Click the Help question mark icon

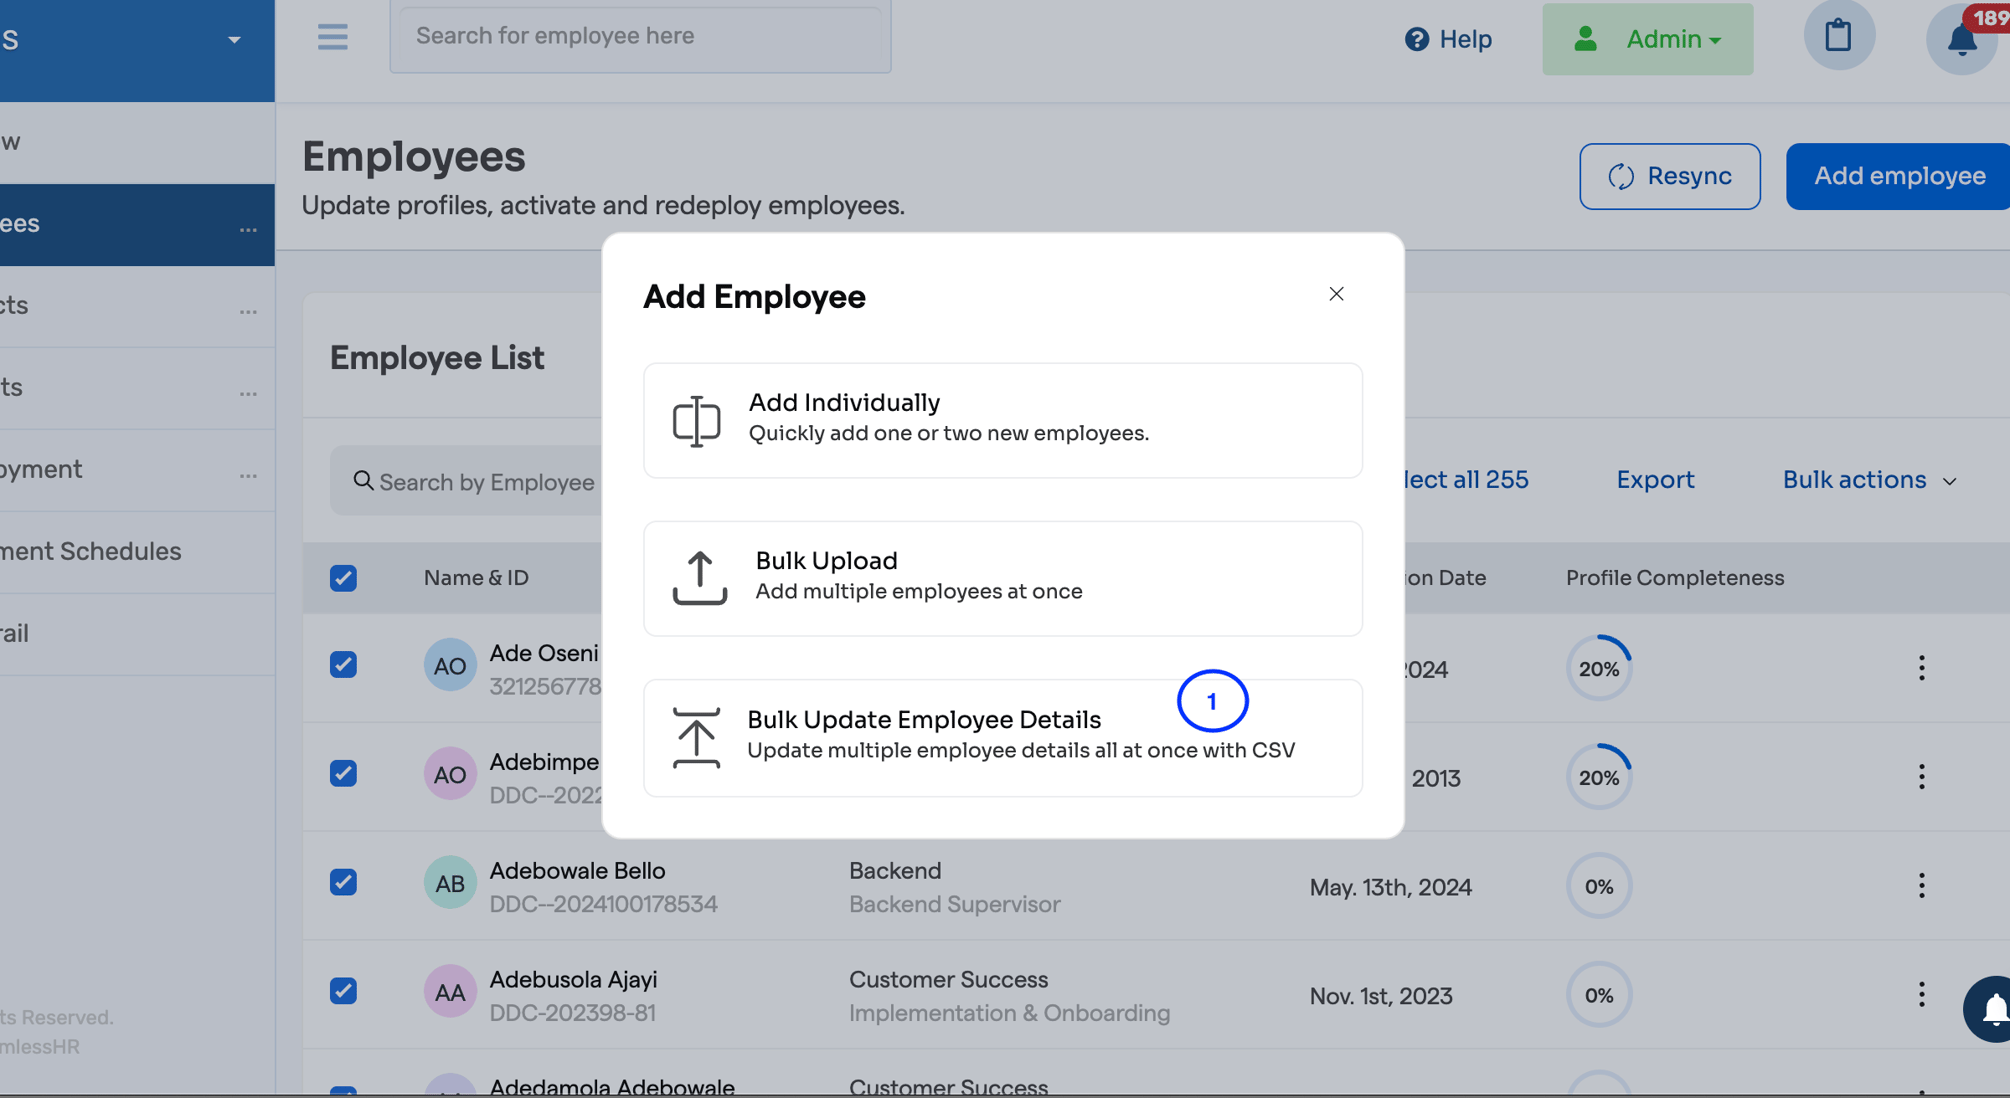(1416, 39)
